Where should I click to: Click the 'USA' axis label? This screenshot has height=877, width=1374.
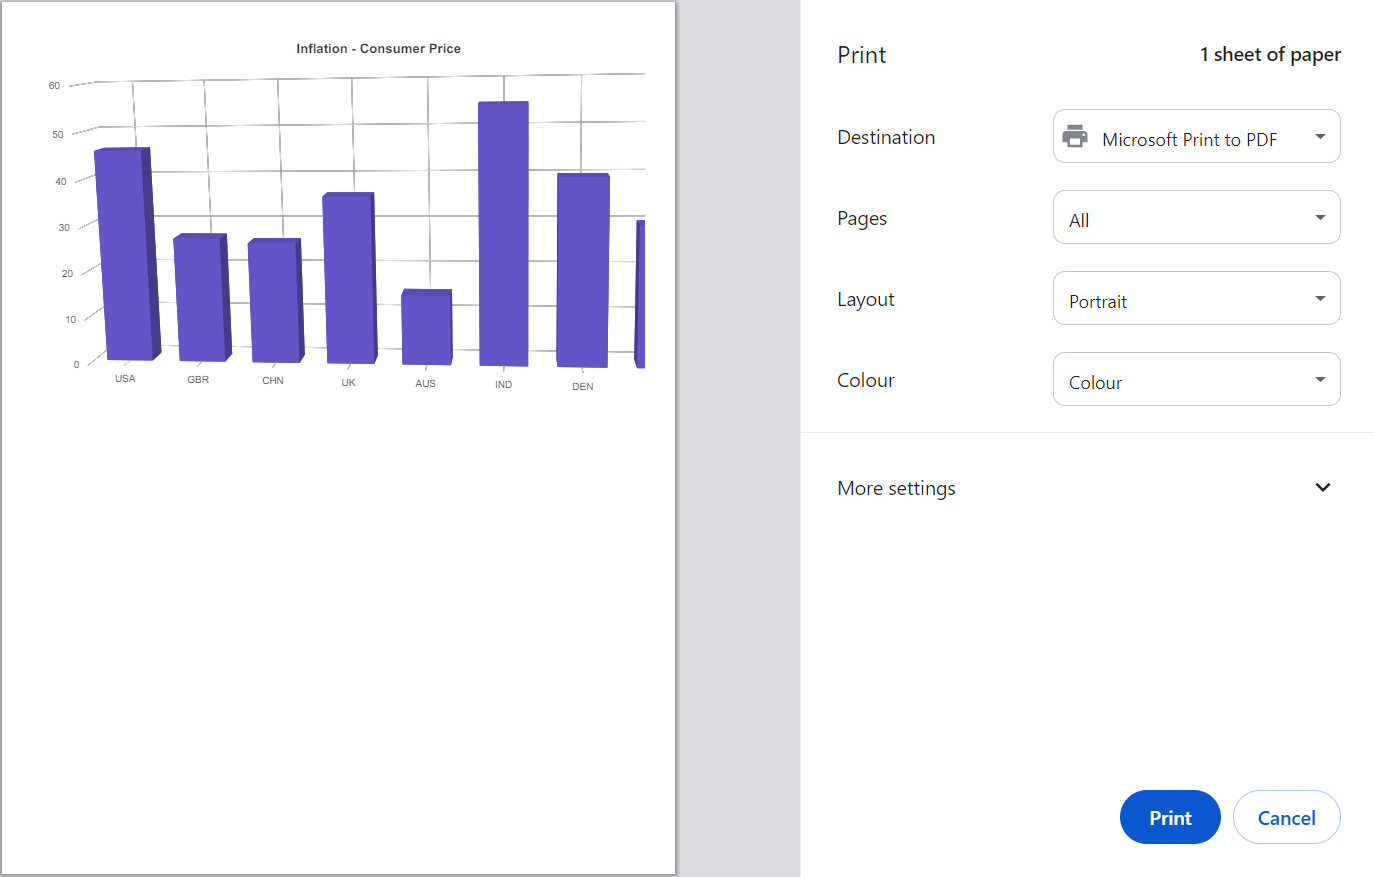click(x=125, y=379)
